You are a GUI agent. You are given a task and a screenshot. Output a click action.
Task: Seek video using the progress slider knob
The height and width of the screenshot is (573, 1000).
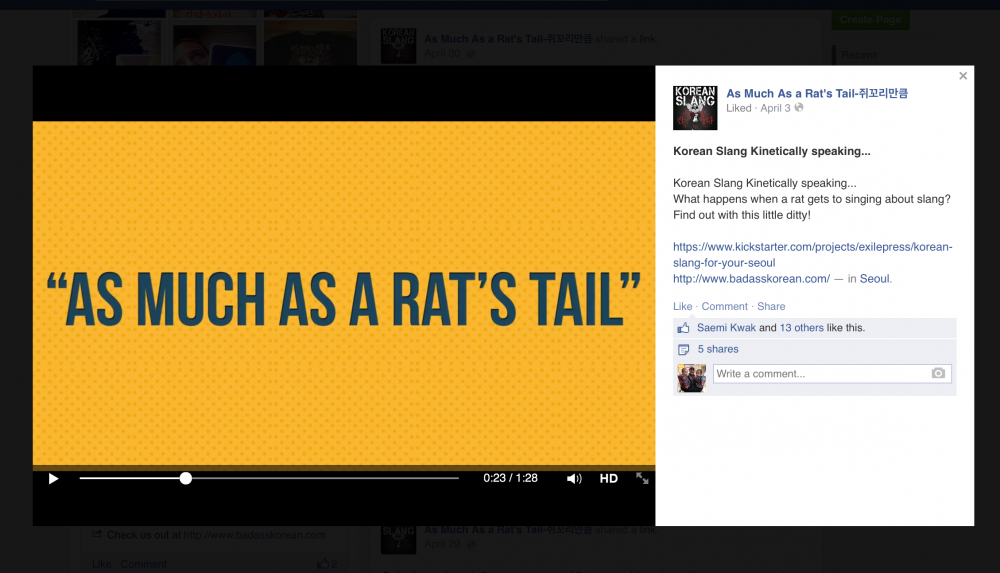[186, 478]
